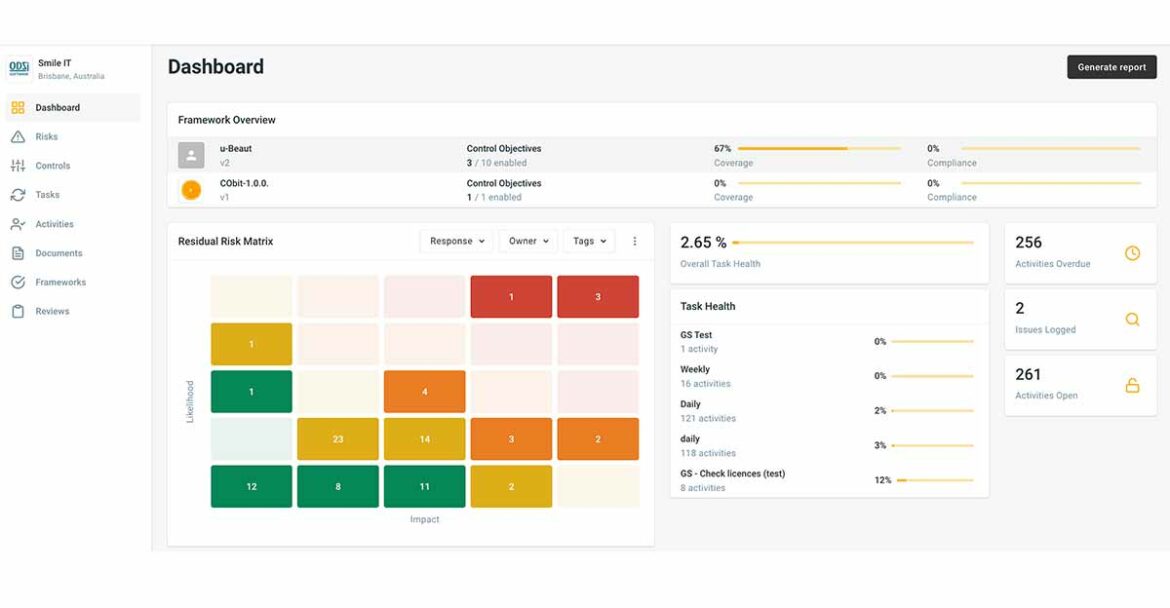Viewport: 1170px width, 608px height.
Task: Click the Overall Task Health progress bar
Action: point(853,242)
